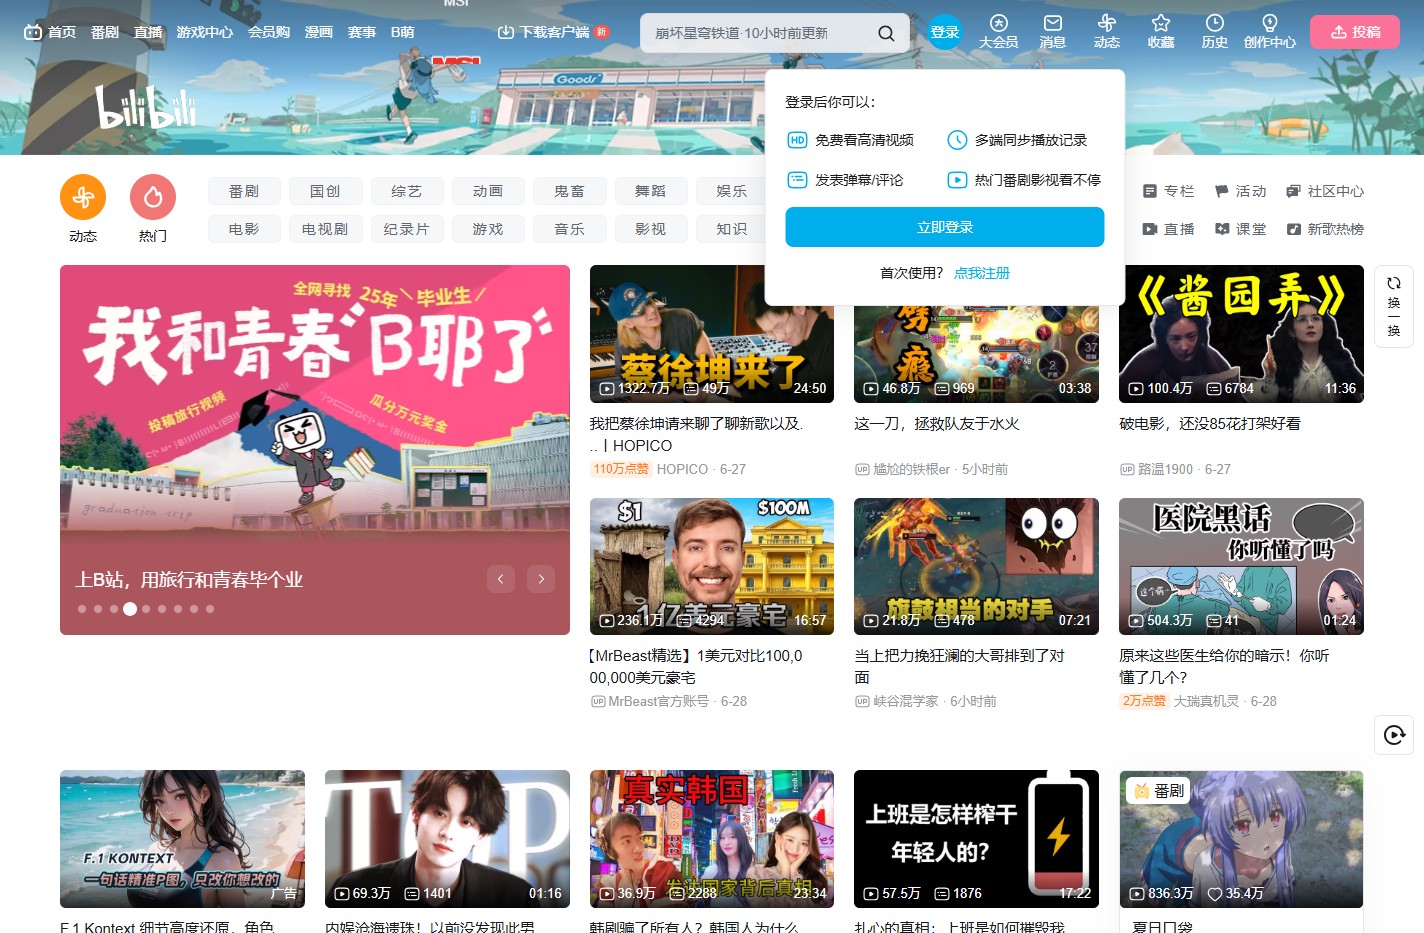Viewport: 1424px width, 933px height.
Task: Select the 电影 category chip
Action: (x=244, y=229)
